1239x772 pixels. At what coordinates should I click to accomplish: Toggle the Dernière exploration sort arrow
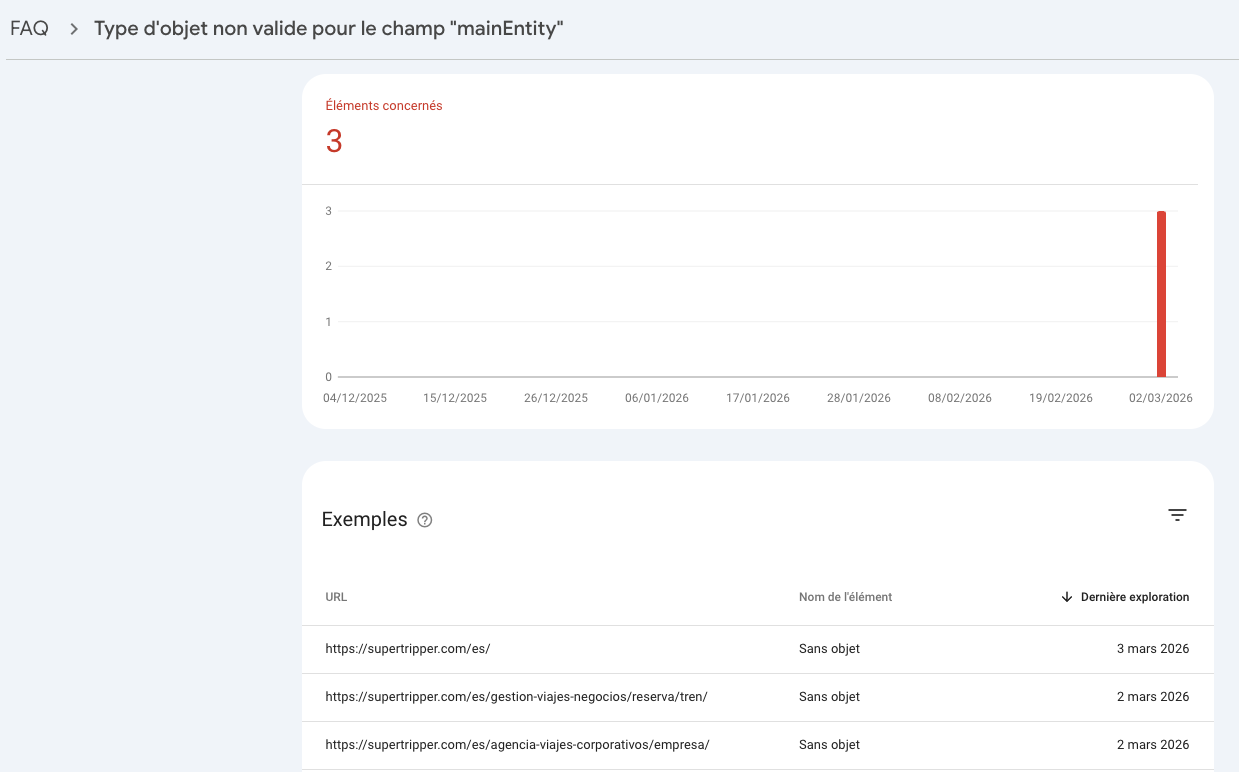pos(1067,597)
